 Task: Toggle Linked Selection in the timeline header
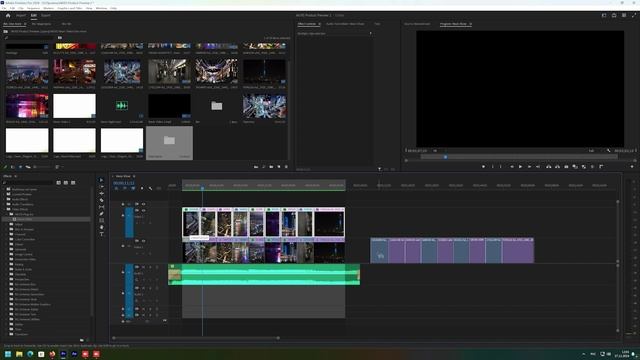pyautogui.click(x=133, y=188)
